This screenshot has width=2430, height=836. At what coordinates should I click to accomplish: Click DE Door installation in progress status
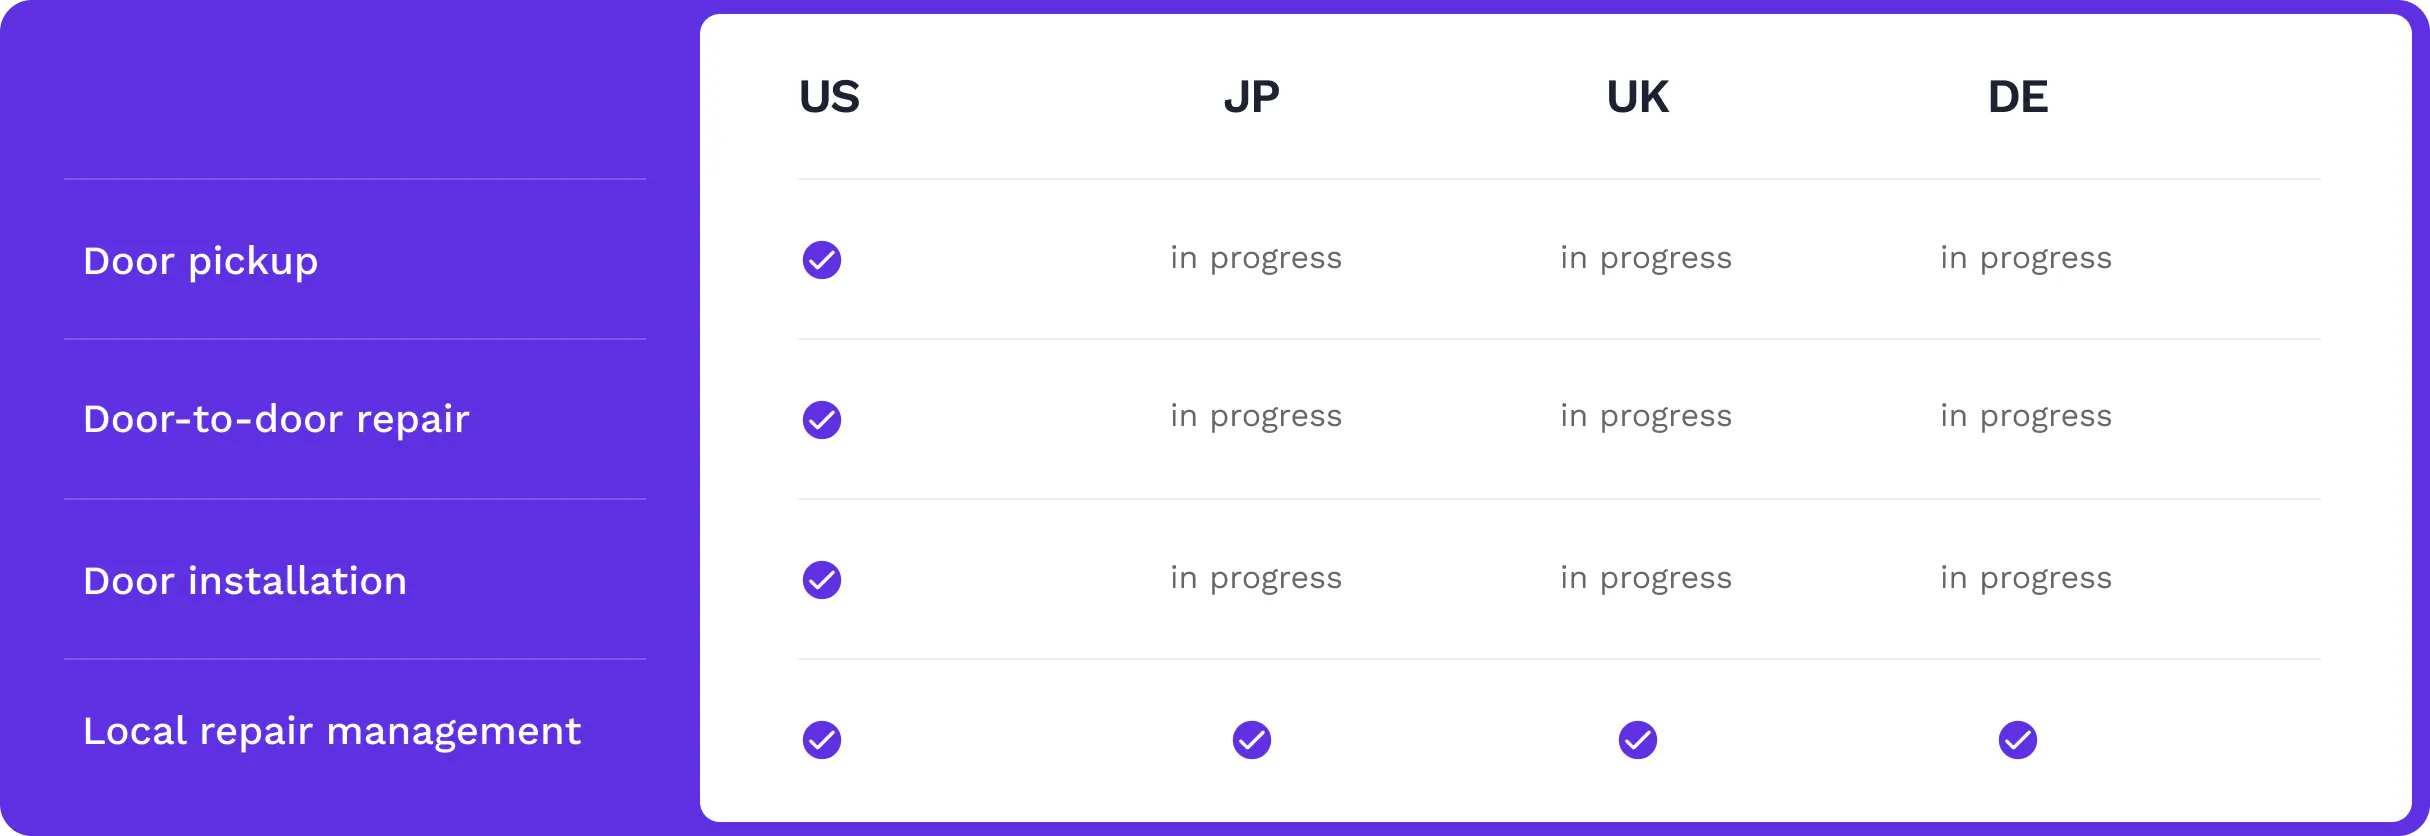(x=2026, y=578)
